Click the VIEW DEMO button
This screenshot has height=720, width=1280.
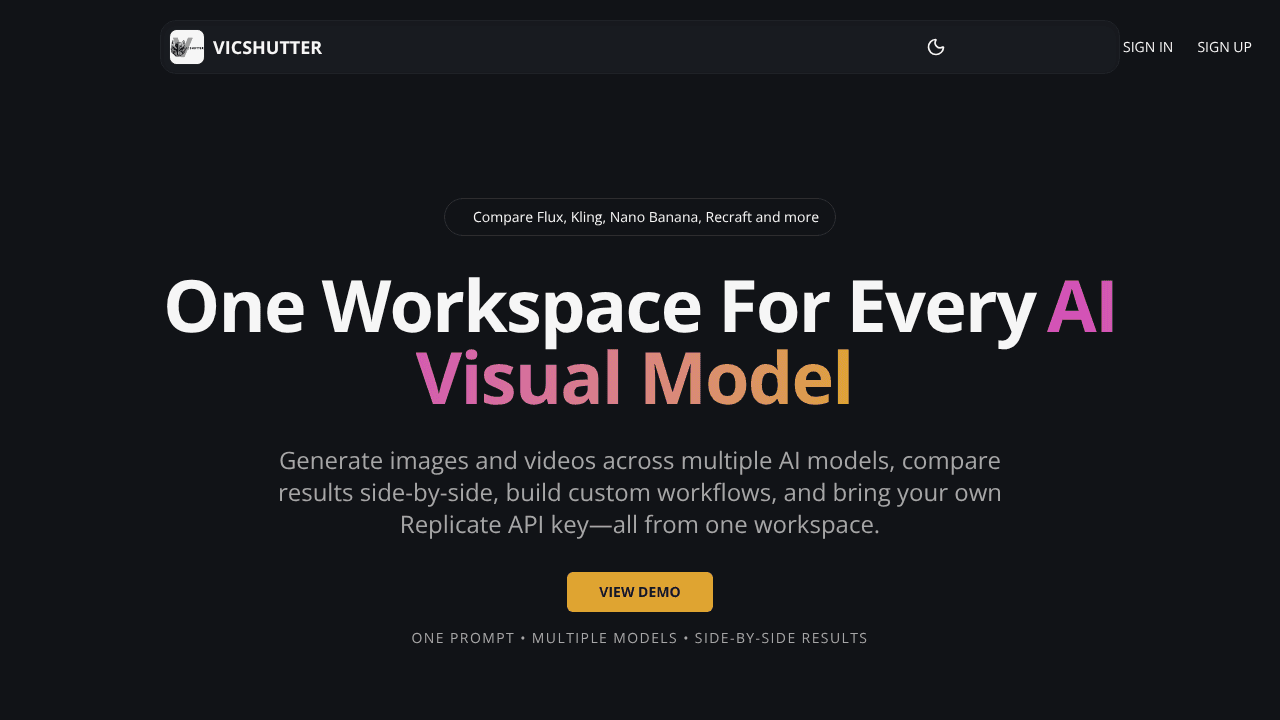640,592
